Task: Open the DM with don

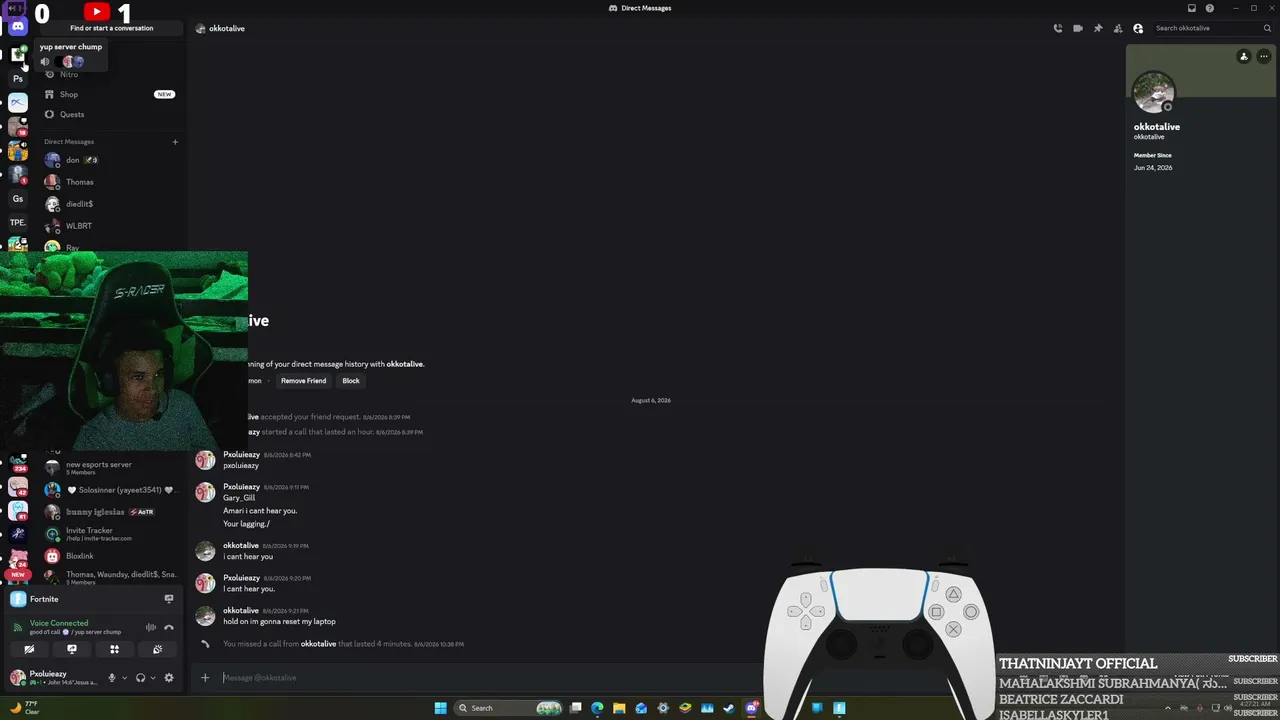Action: pos(112,160)
